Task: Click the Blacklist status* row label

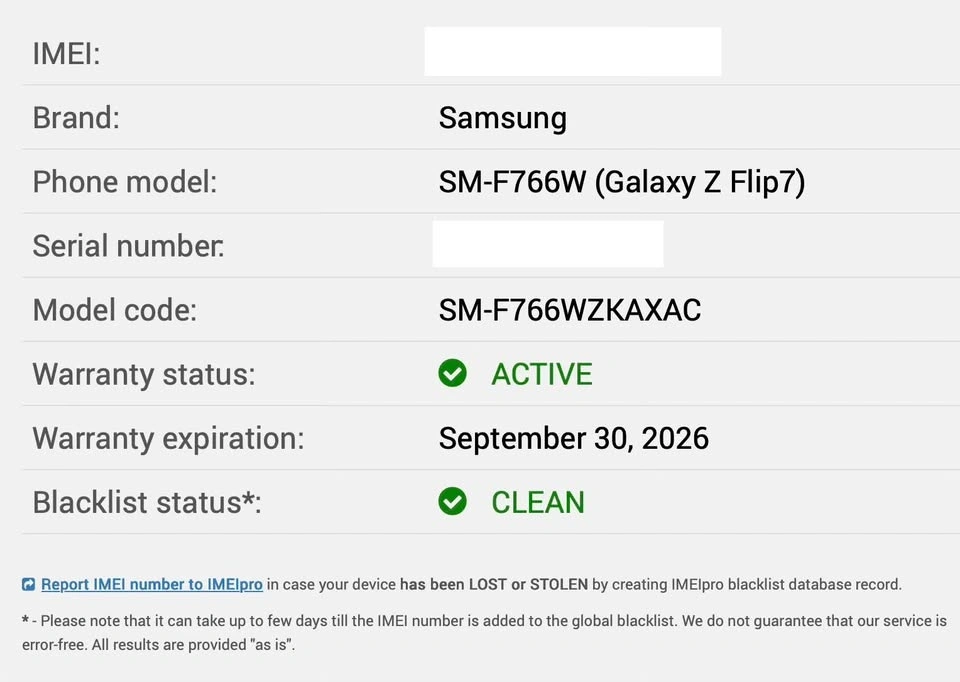Action: 146,502
